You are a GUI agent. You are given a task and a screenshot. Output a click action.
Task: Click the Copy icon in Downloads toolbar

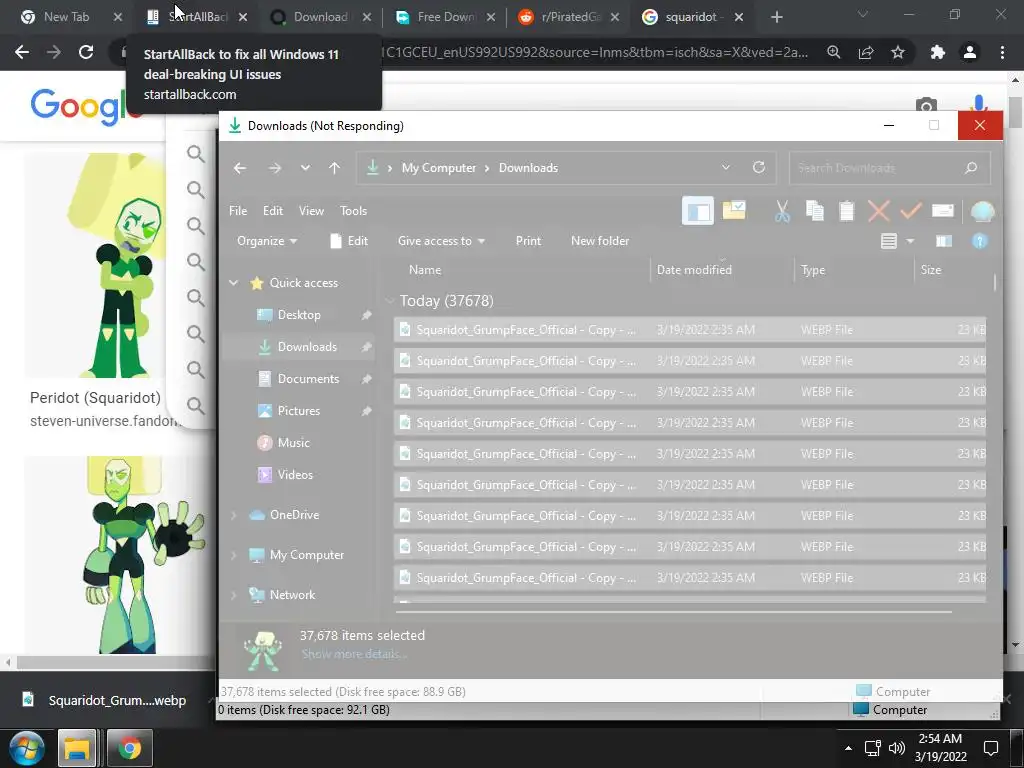point(814,211)
